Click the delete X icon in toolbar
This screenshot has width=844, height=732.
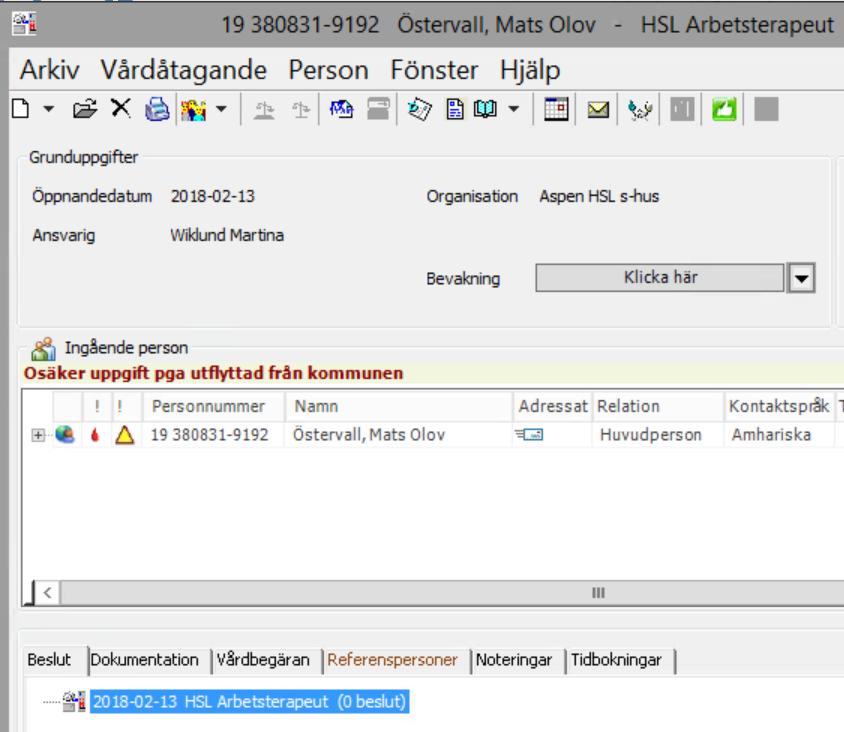pyautogui.click(x=121, y=108)
